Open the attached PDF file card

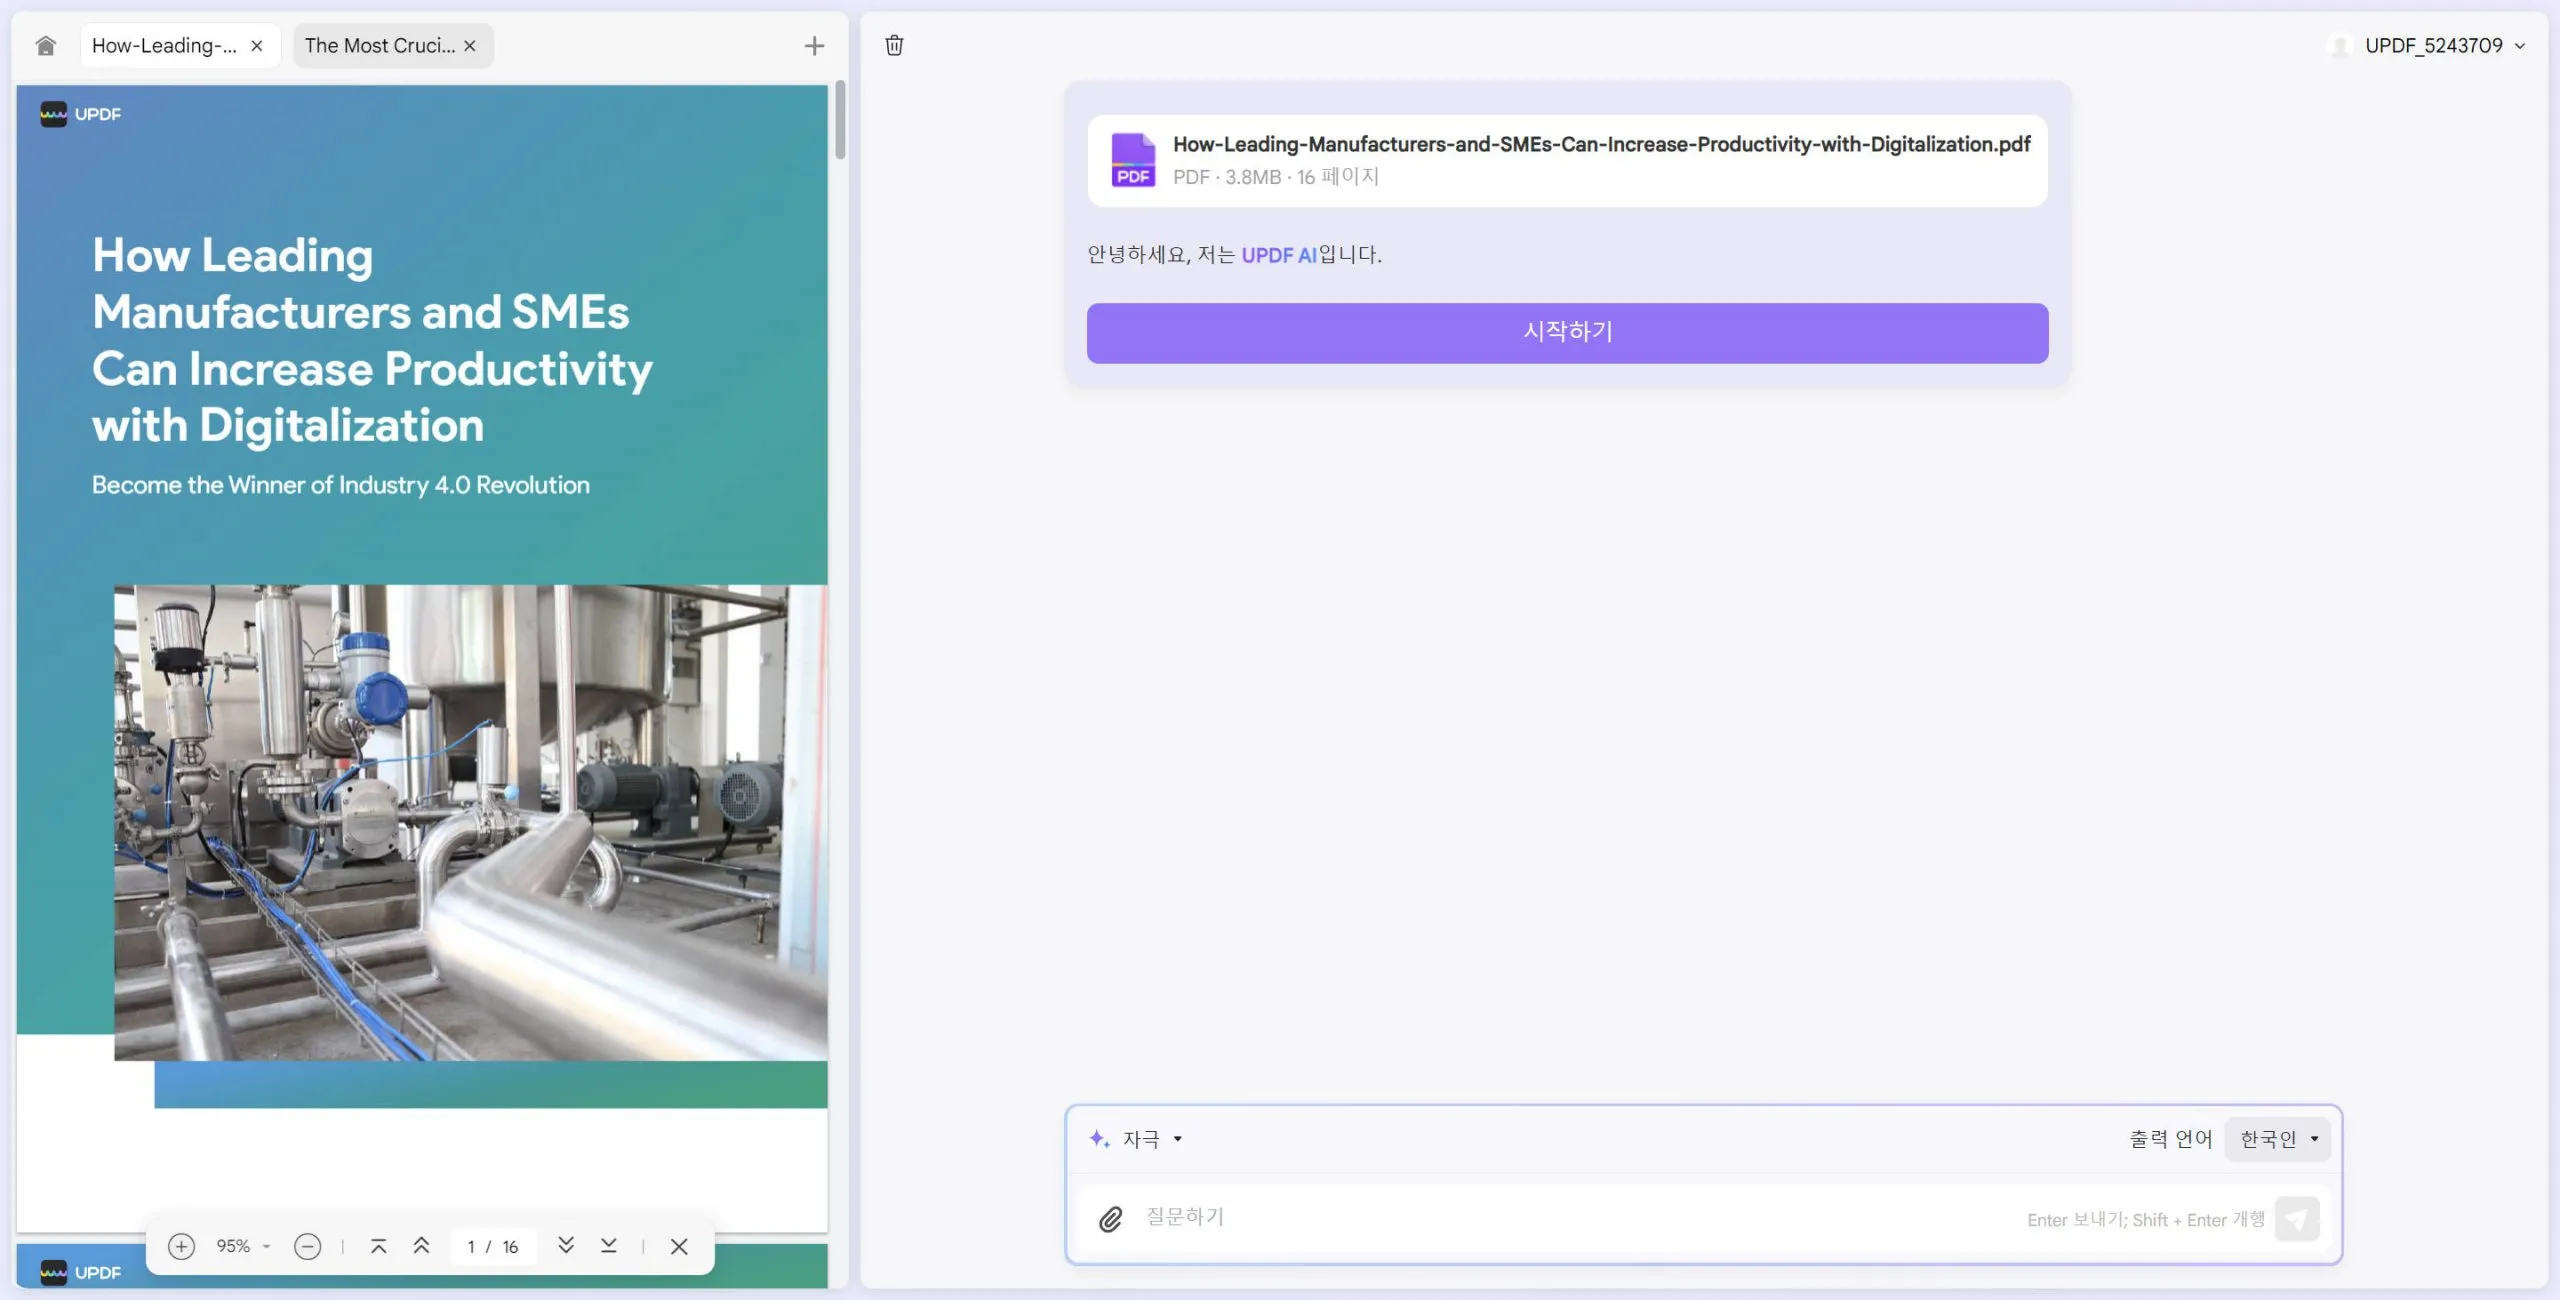[x=1567, y=160]
